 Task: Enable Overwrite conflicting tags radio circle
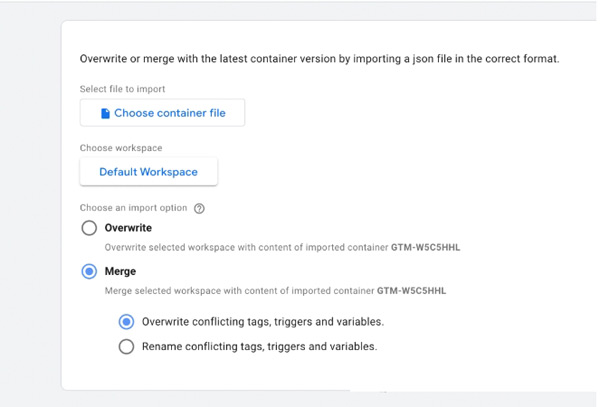126,322
